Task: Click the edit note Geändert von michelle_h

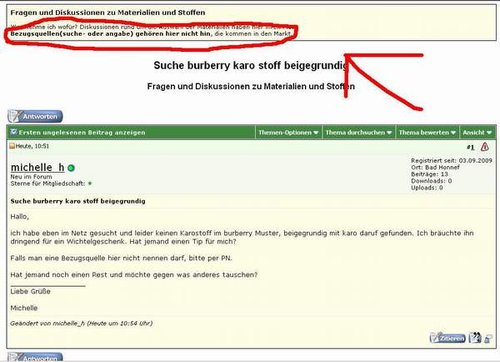Action: (81, 323)
